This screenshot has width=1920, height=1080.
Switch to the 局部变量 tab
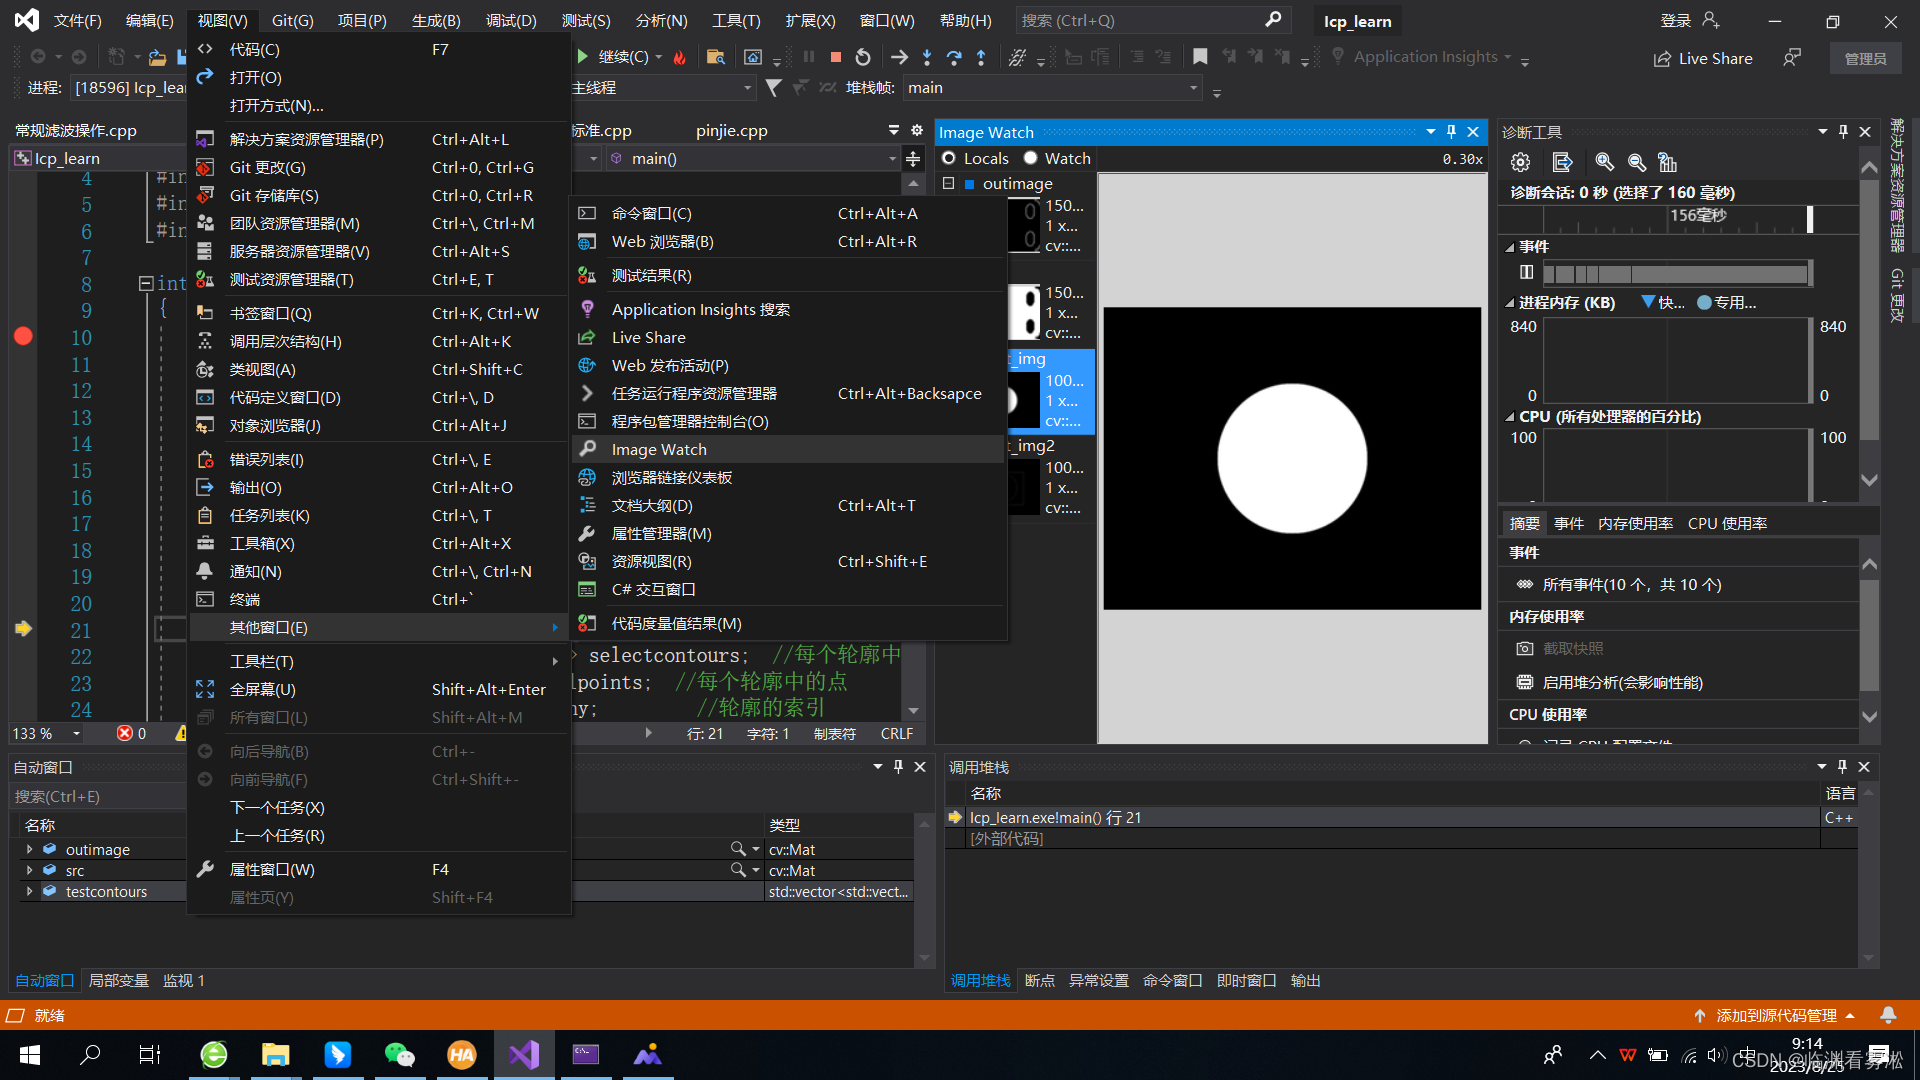point(118,980)
